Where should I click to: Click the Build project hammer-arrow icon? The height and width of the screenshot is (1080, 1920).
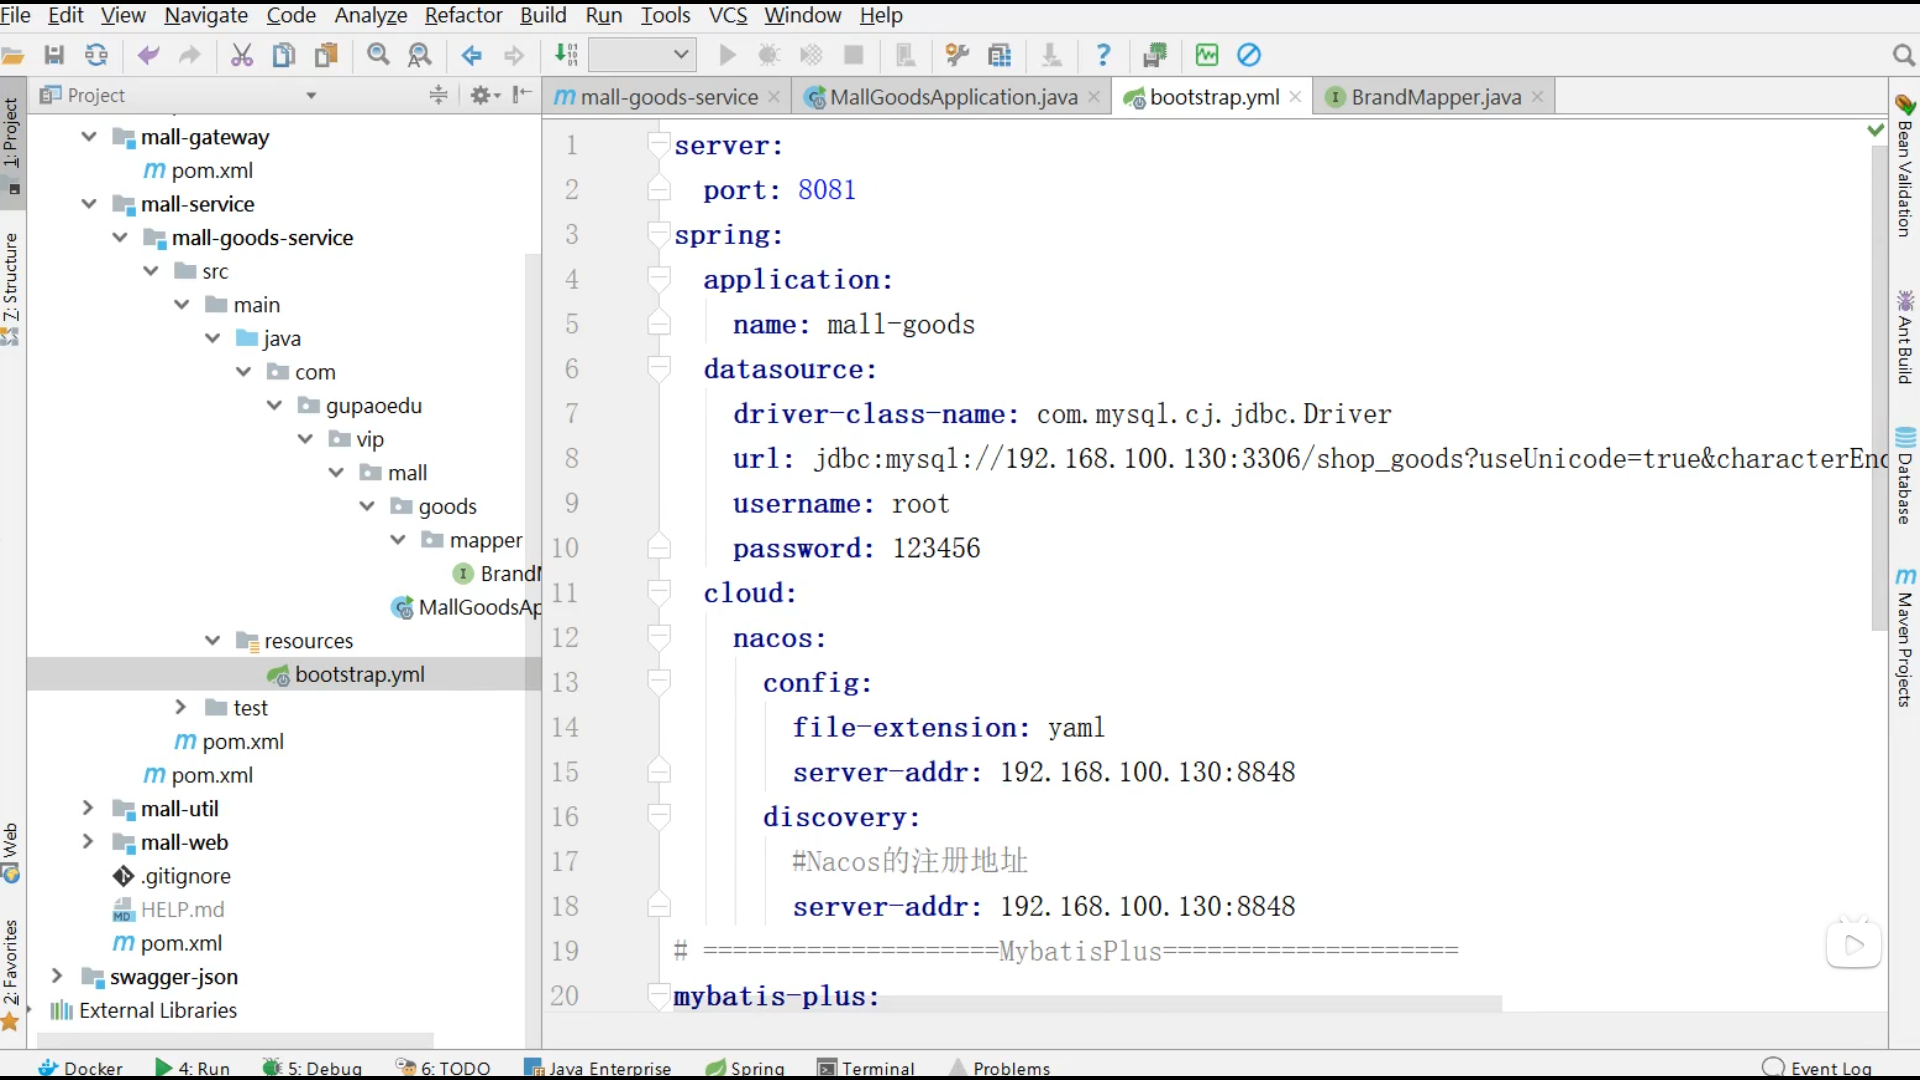[566, 55]
